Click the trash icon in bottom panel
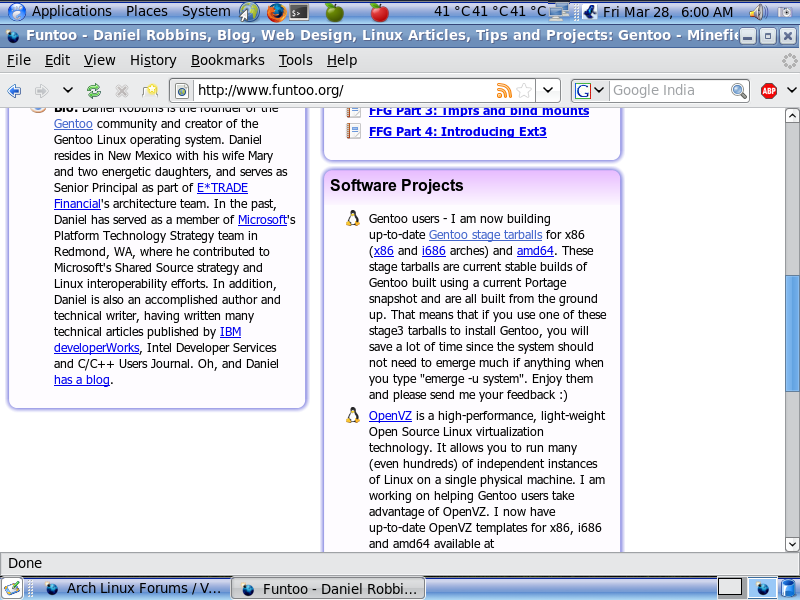800x600 pixels. (x=789, y=589)
